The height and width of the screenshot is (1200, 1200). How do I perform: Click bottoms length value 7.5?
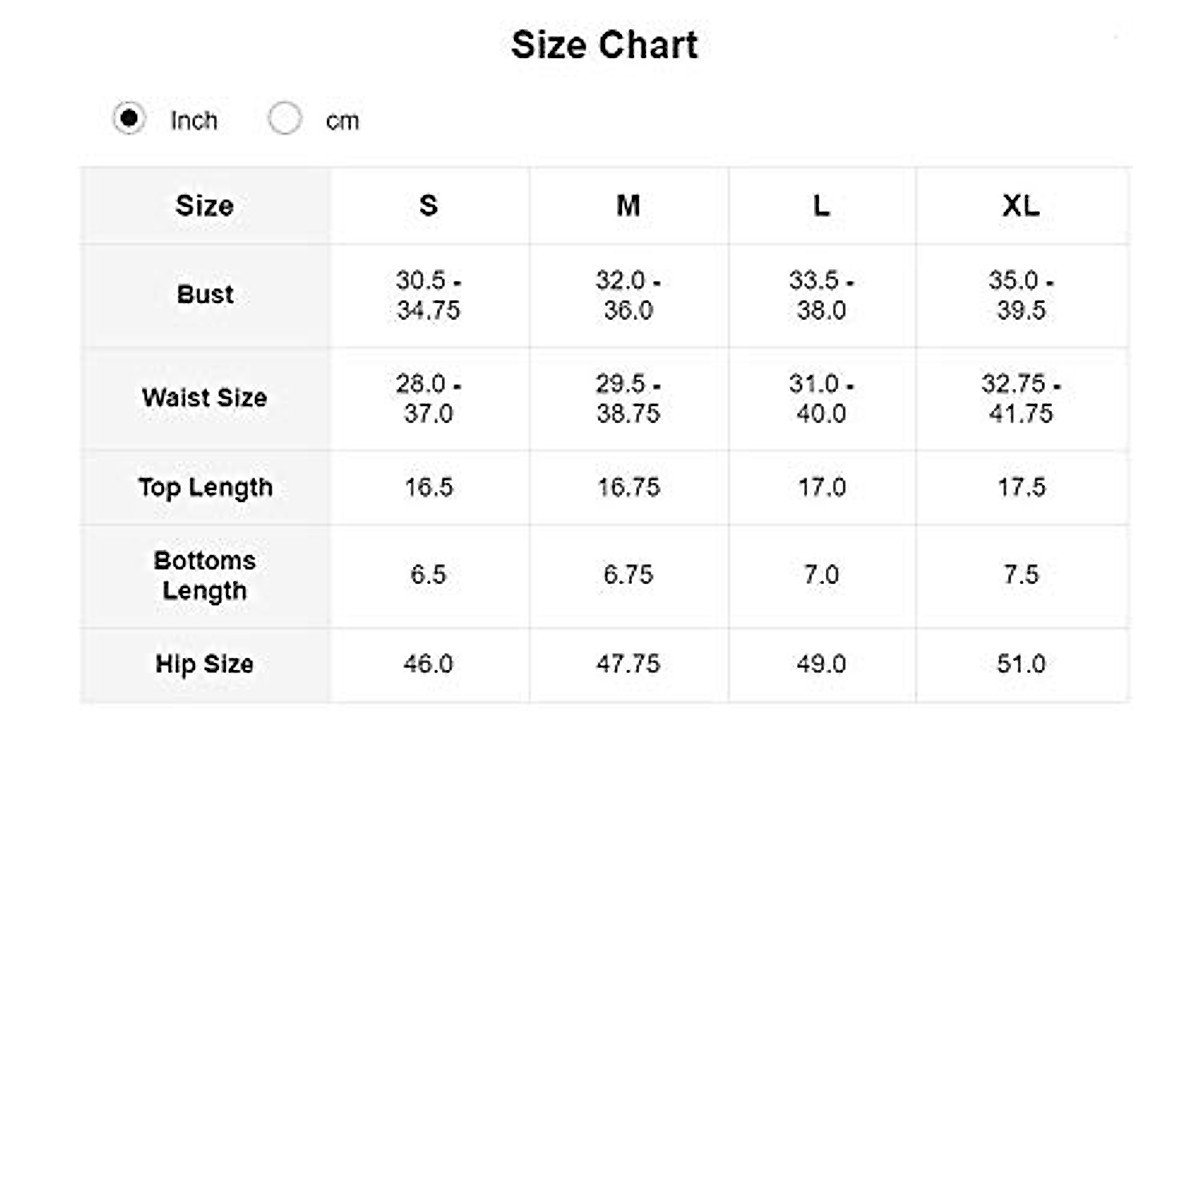click(1021, 575)
